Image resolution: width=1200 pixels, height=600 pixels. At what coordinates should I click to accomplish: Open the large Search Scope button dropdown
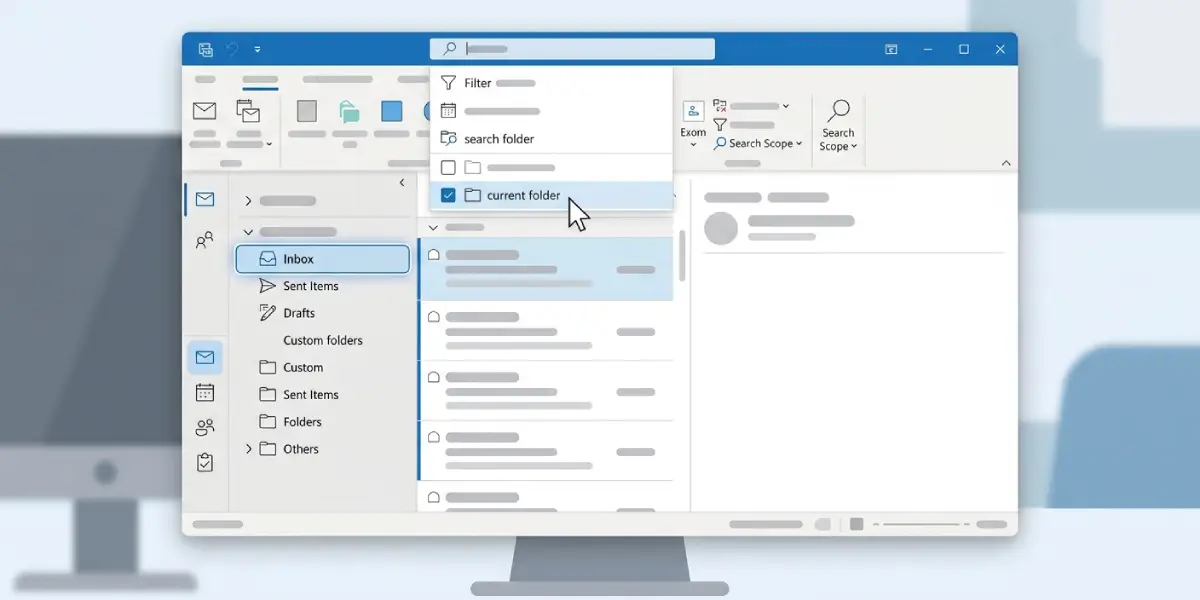[x=854, y=147]
